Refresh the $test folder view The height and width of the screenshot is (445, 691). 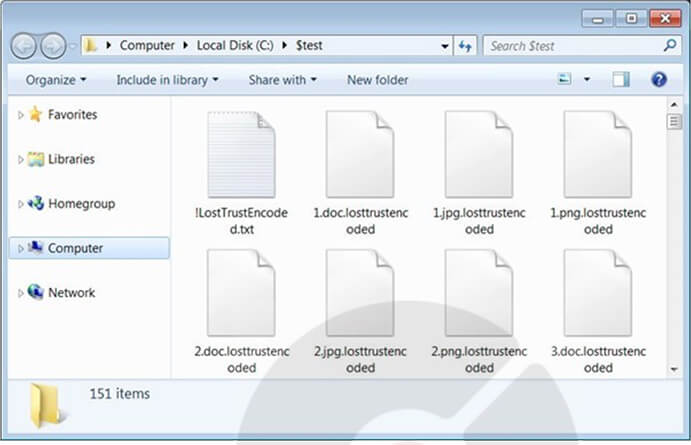click(x=465, y=46)
